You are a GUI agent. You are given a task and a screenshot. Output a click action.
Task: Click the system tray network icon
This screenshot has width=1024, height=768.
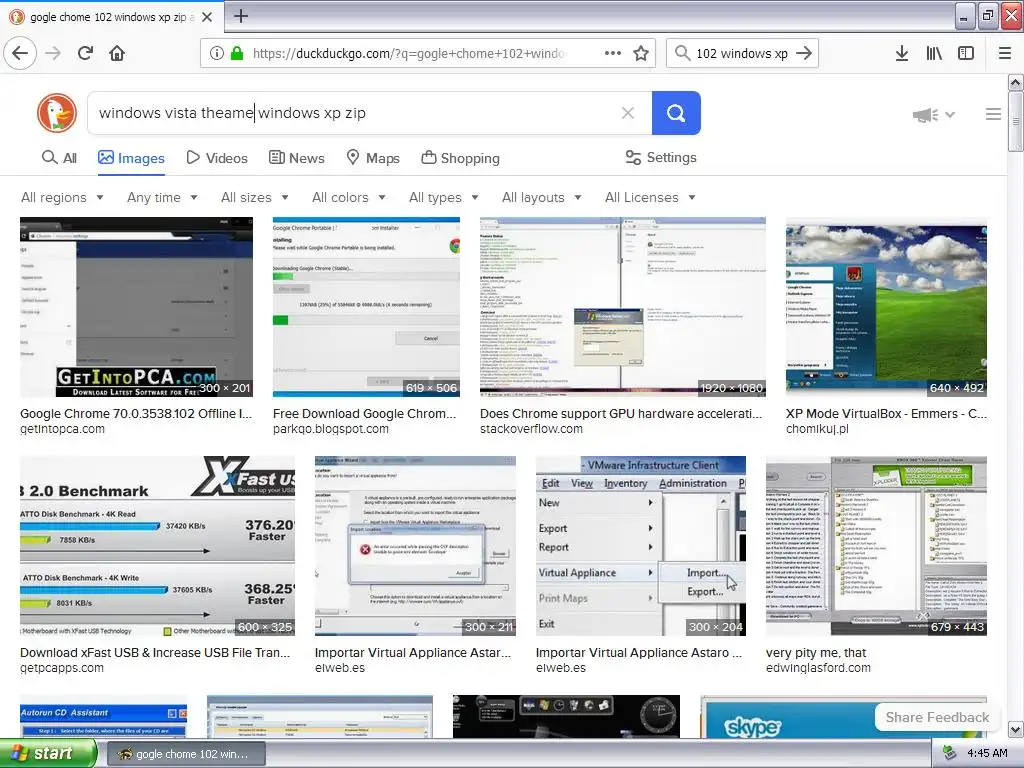pyautogui.click(x=950, y=754)
